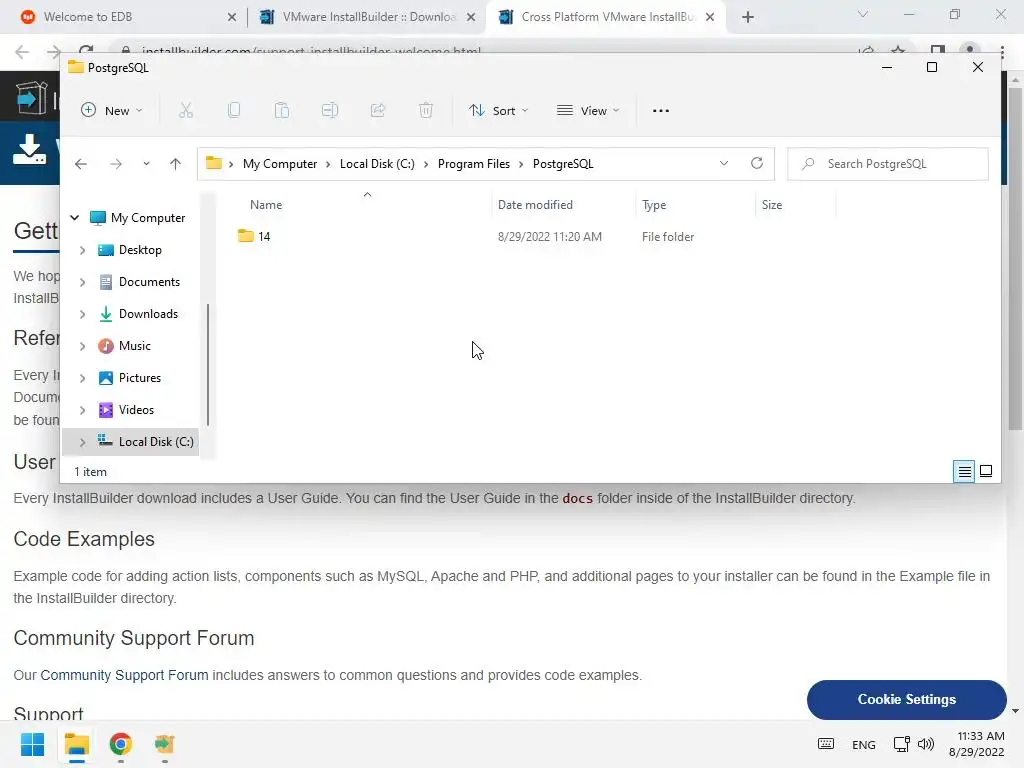Click the Delete trash can icon
The width and height of the screenshot is (1024, 768).
[426, 110]
